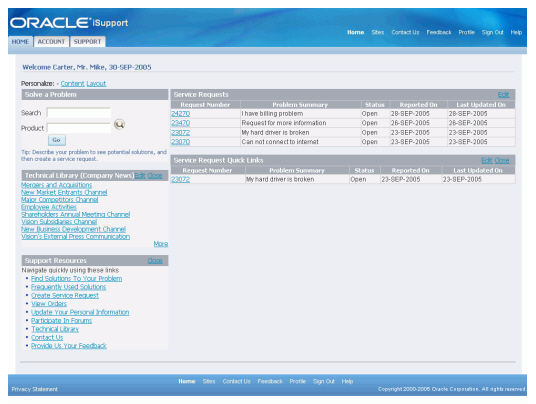The image size is (536, 404).
Task: Open the HOME tab
Action: pyautogui.click(x=20, y=42)
